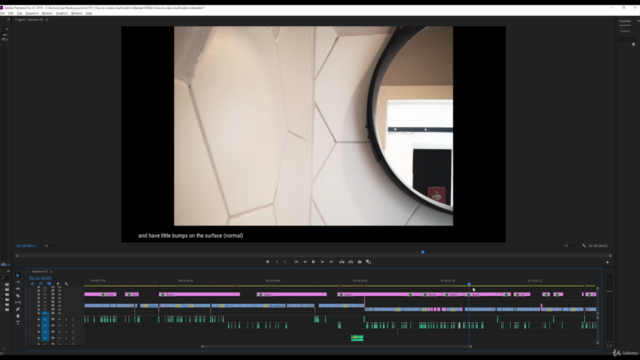Select the Razor tool

click(18, 296)
